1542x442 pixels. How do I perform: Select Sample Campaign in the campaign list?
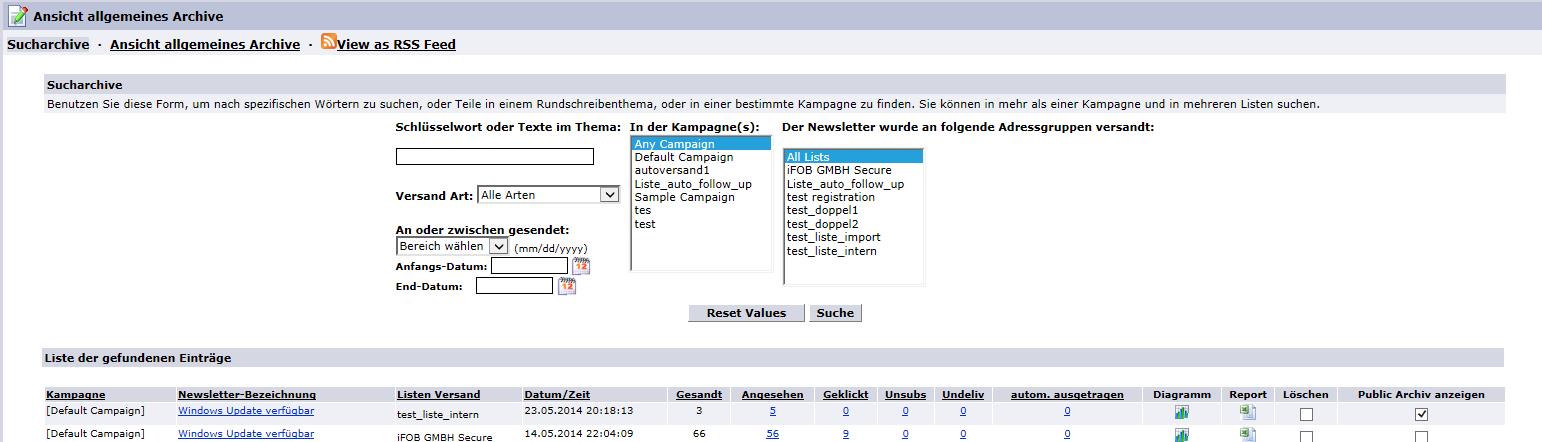(684, 197)
